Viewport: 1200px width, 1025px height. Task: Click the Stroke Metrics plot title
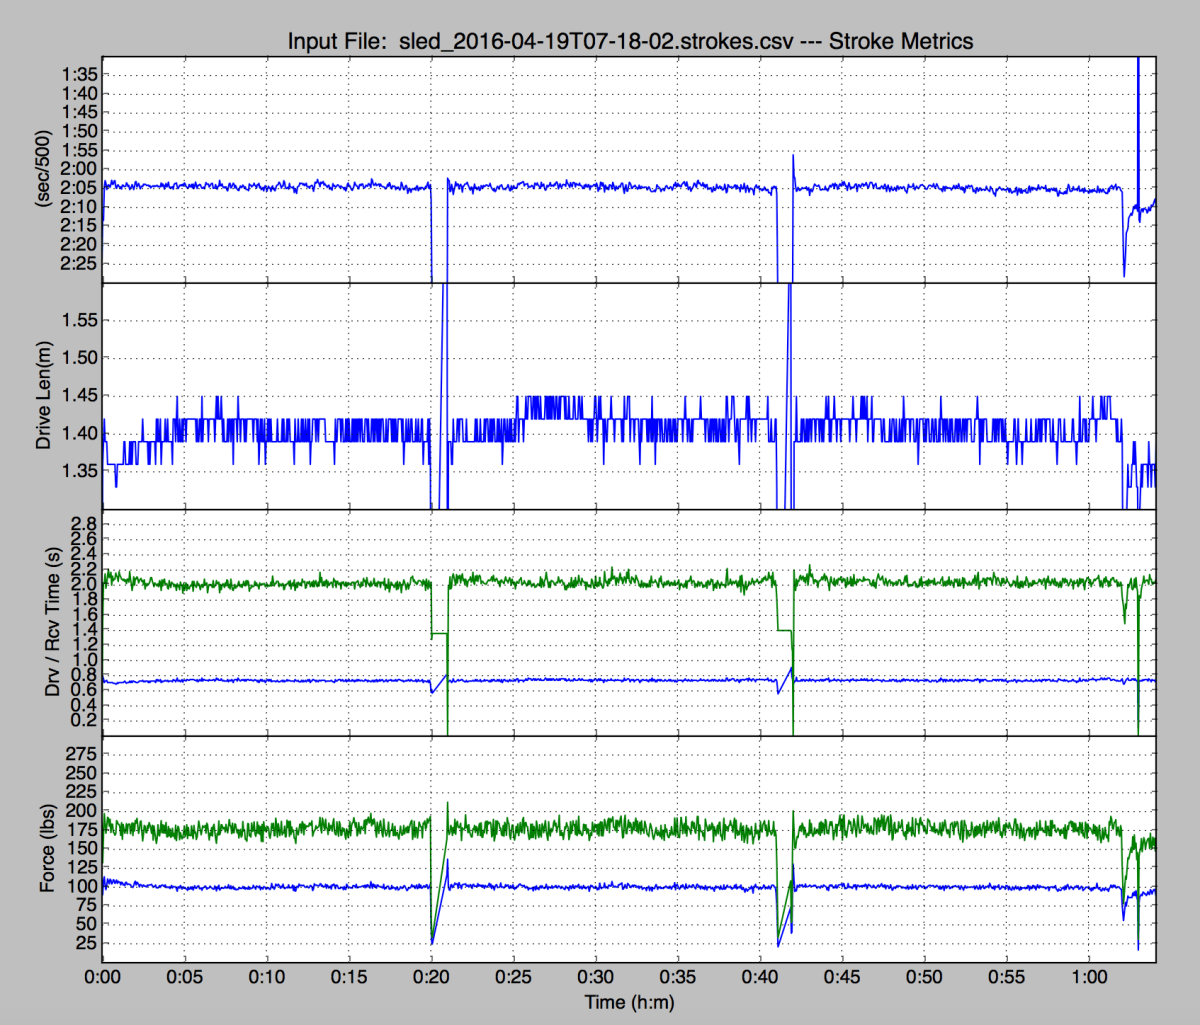(630, 41)
